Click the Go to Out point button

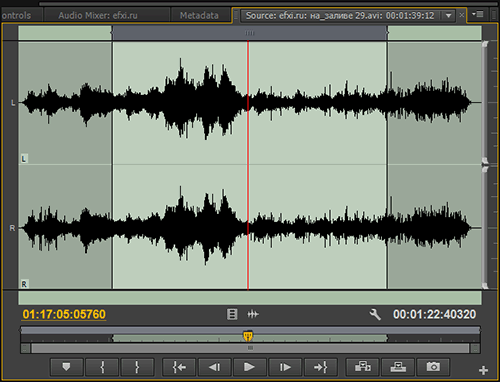pos(320,367)
